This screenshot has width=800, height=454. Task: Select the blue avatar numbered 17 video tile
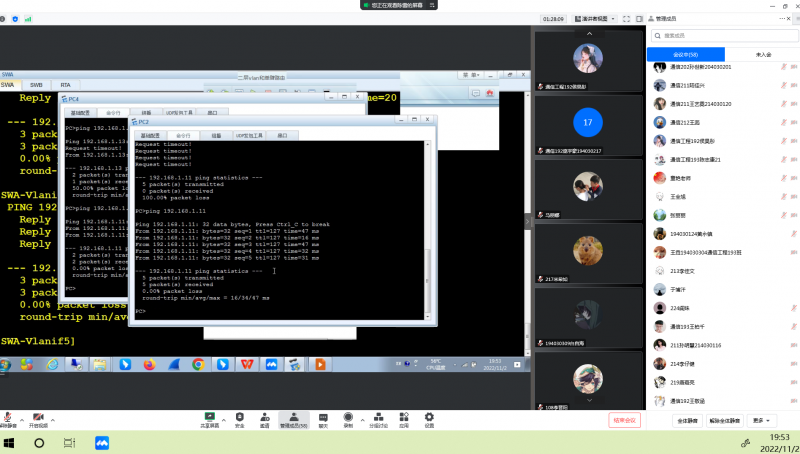point(587,122)
